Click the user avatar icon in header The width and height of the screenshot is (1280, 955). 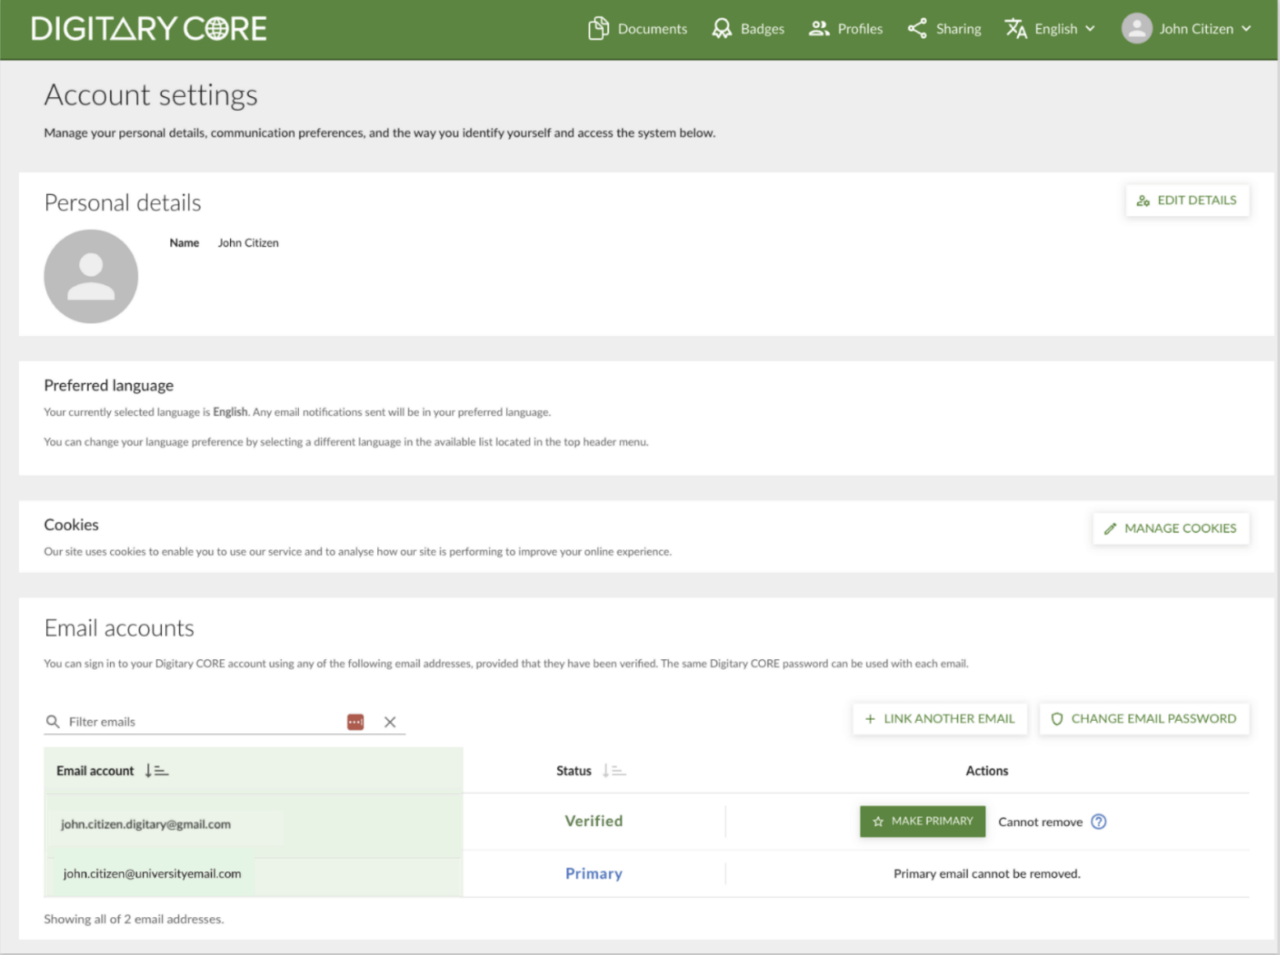[1137, 29]
